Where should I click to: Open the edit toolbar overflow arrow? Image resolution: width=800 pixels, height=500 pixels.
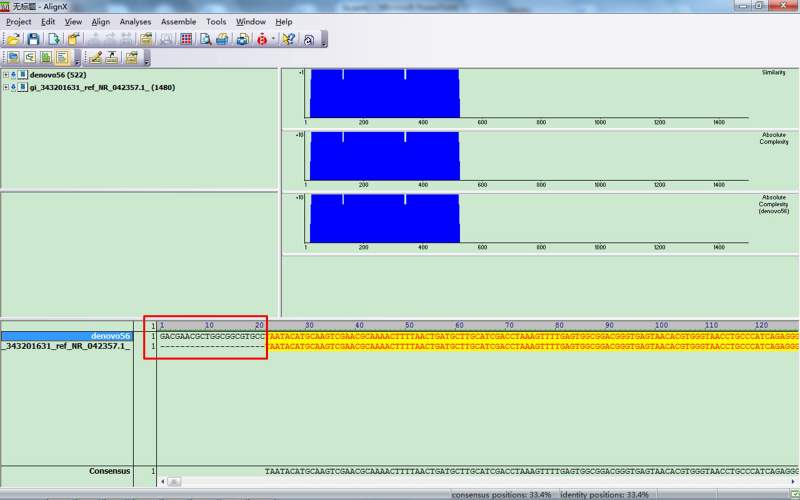point(147,58)
